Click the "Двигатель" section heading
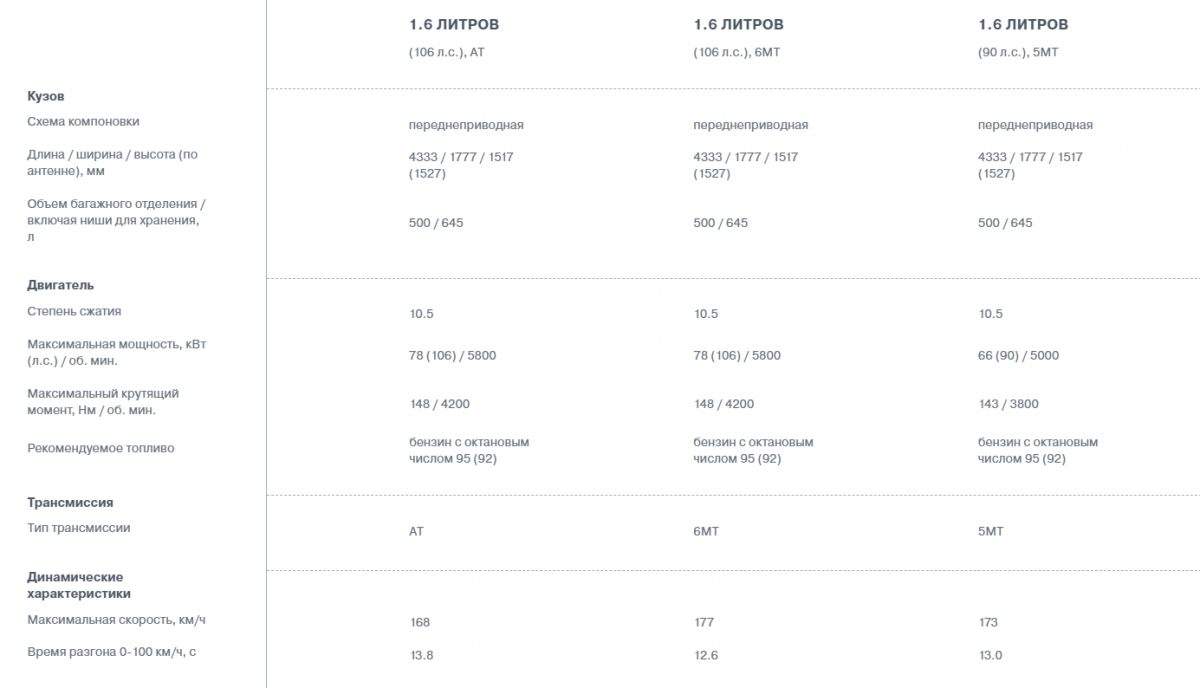 [x=60, y=285]
